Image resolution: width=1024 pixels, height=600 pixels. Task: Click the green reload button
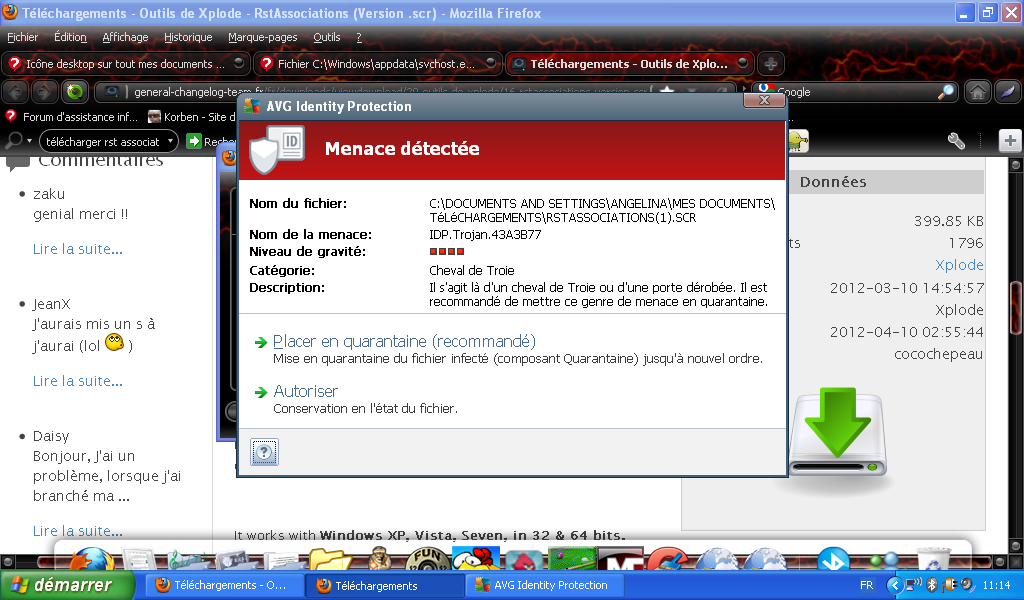[x=74, y=92]
